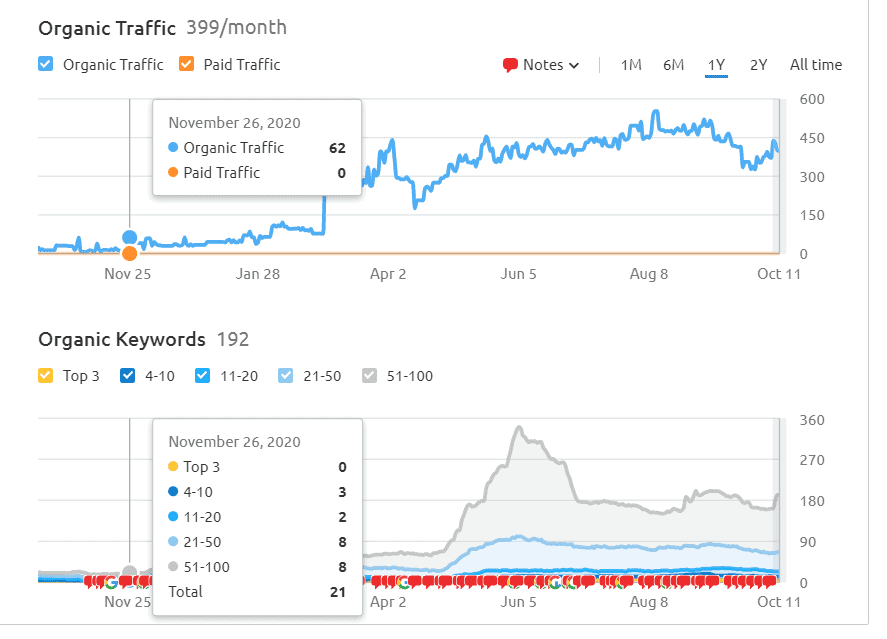
Task: Click the 51-100 row in keywords tooltip
Action: 257,567
